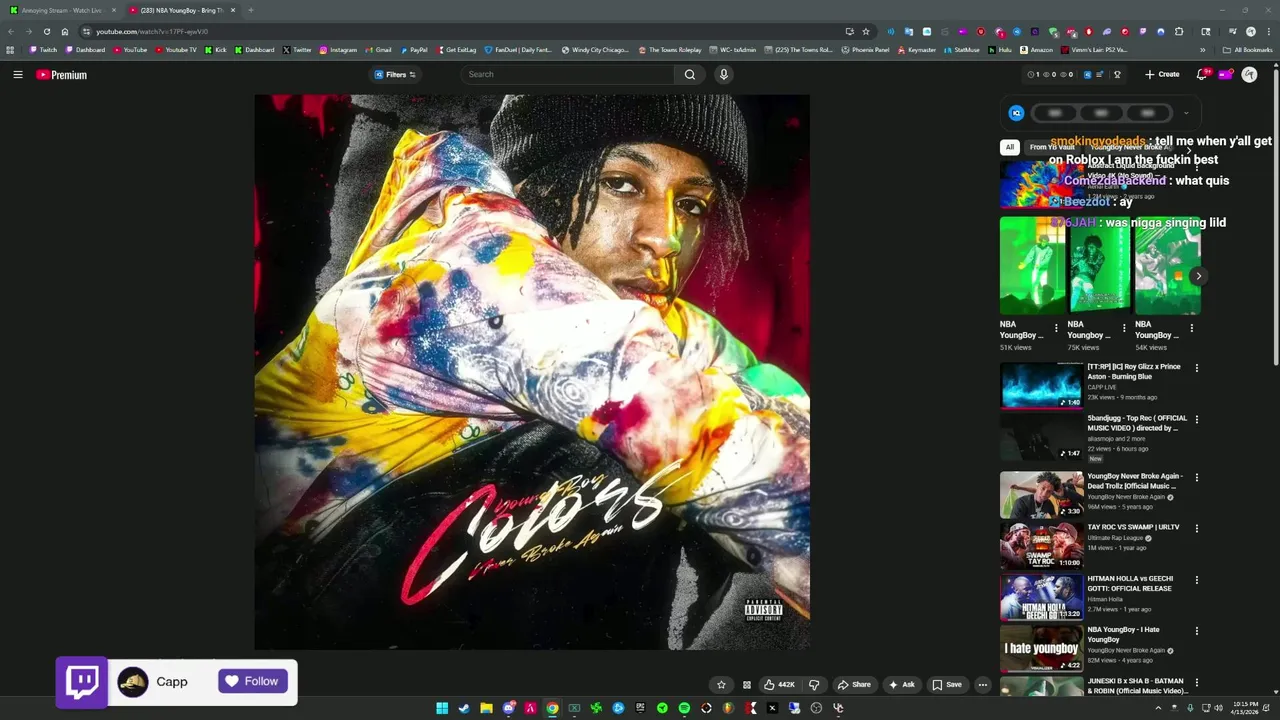This screenshot has height=720, width=1280.
Task: Open the Filters dropdown next to search
Action: 395,74
